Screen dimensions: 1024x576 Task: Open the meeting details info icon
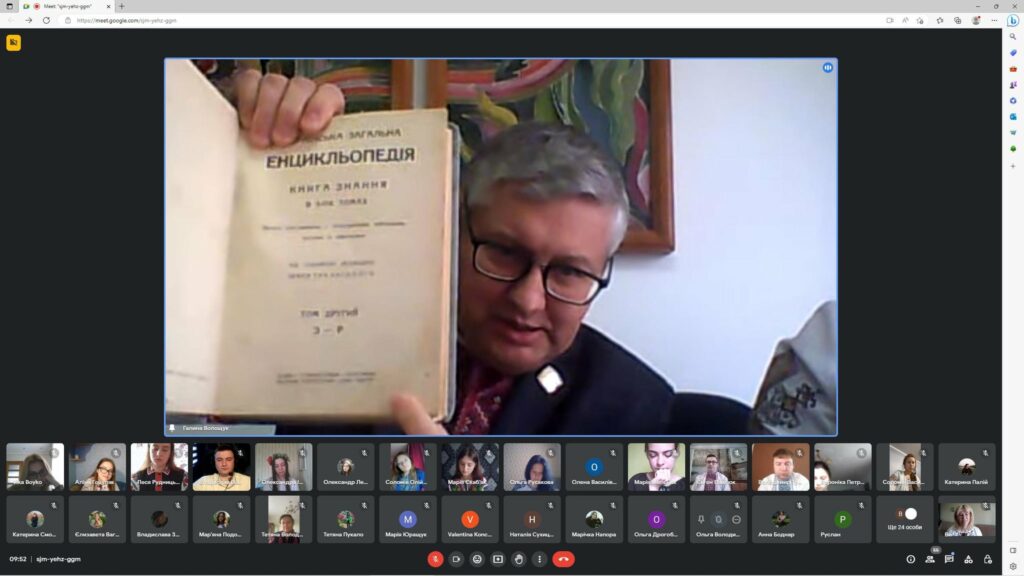click(910, 559)
